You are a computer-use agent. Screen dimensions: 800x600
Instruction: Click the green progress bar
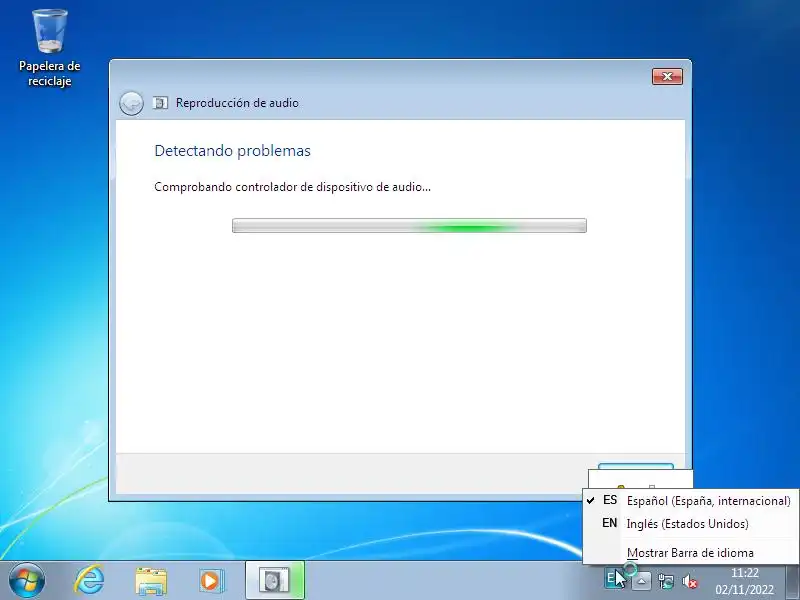pyautogui.click(x=409, y=226)
